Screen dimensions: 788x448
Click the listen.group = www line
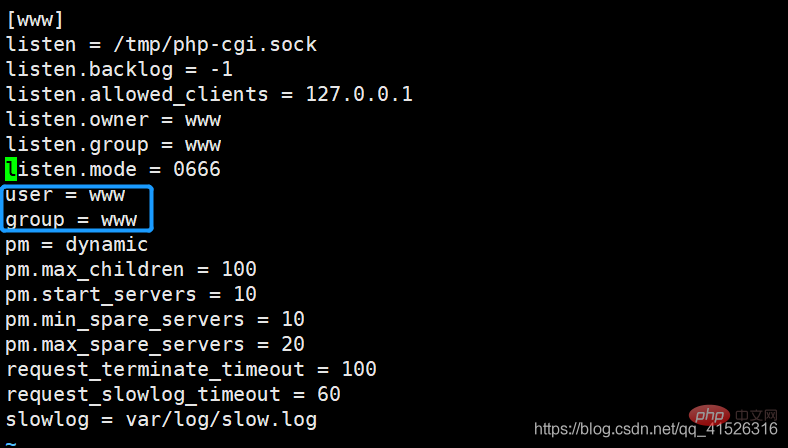point(113,144)
